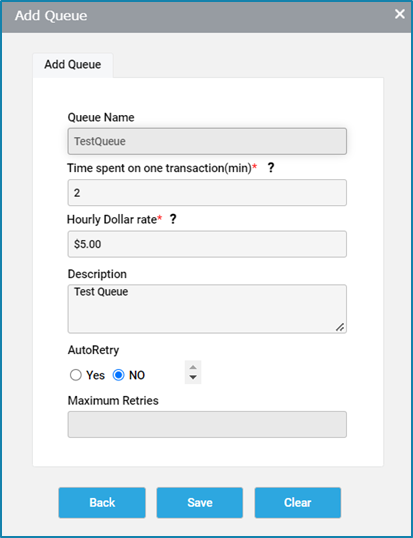Click the AutoRetry label text
Viewport: 413px width, 538px height.
pos(93,350)
